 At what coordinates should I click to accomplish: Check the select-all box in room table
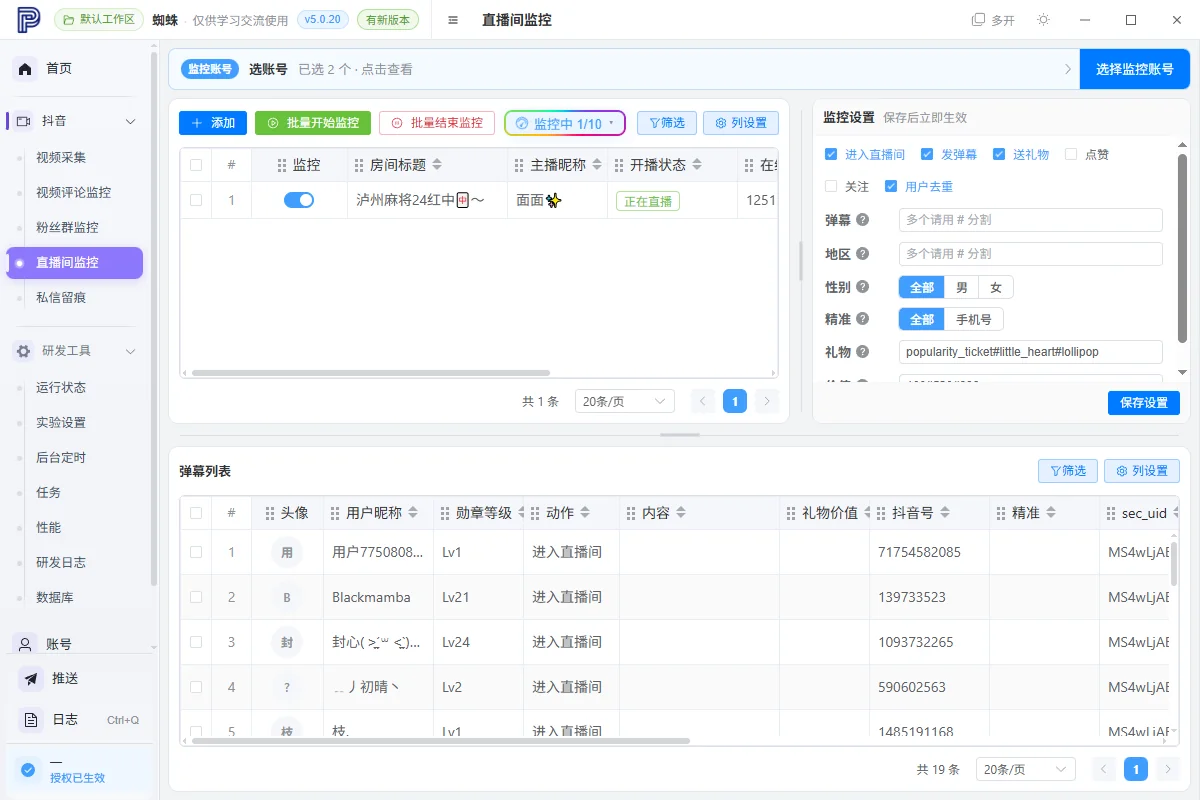click(196, 165)
